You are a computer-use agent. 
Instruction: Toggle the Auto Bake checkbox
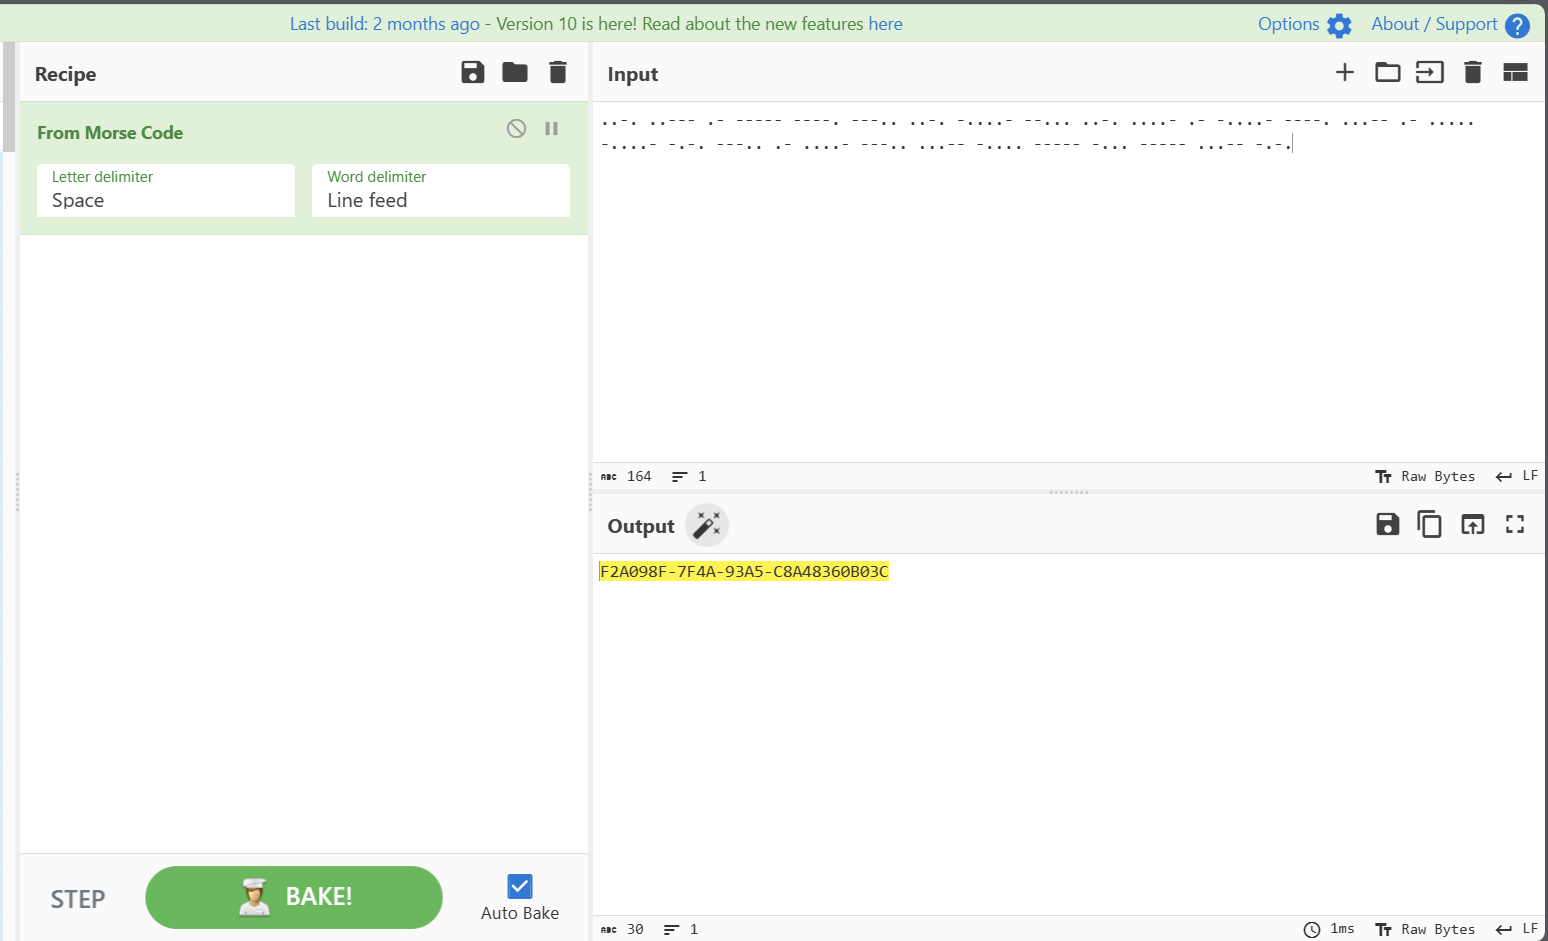pos(520,887)
